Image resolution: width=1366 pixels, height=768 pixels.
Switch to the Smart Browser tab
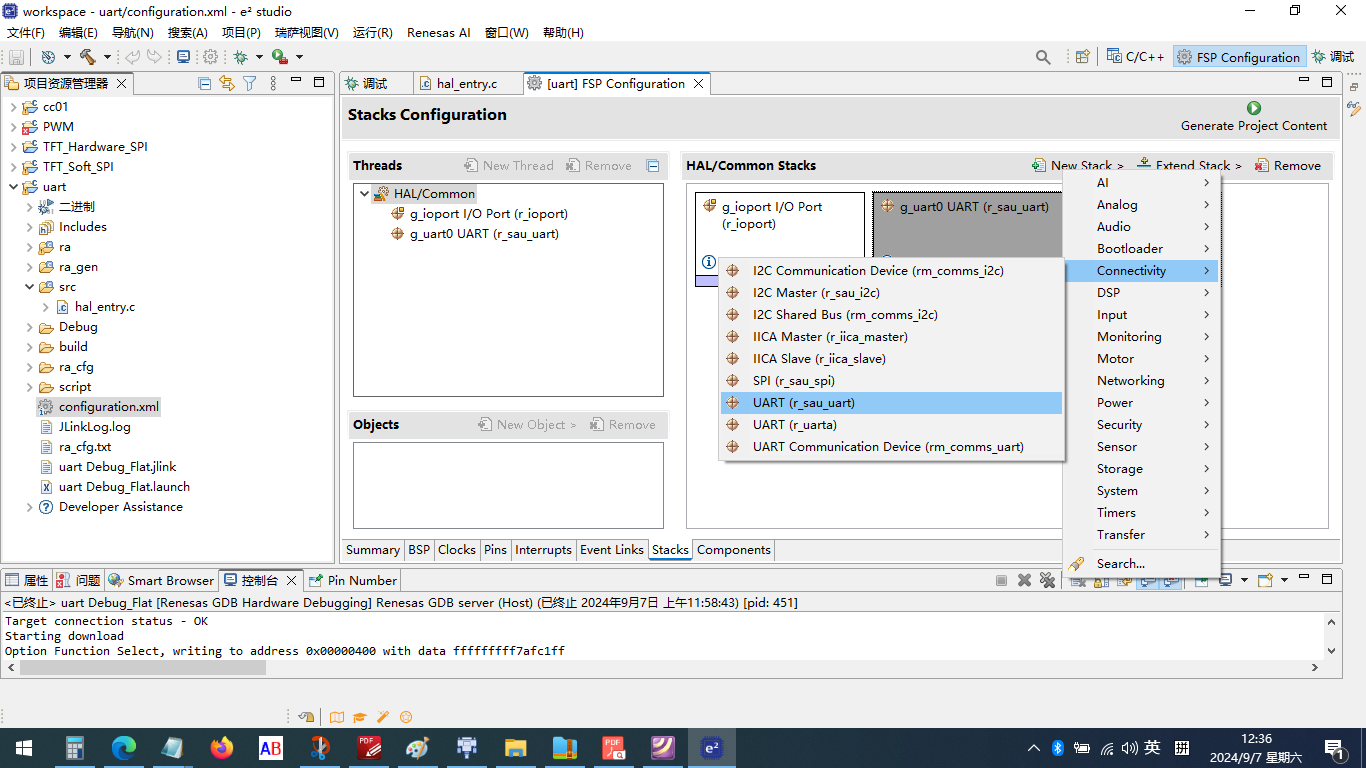[161, 580]
